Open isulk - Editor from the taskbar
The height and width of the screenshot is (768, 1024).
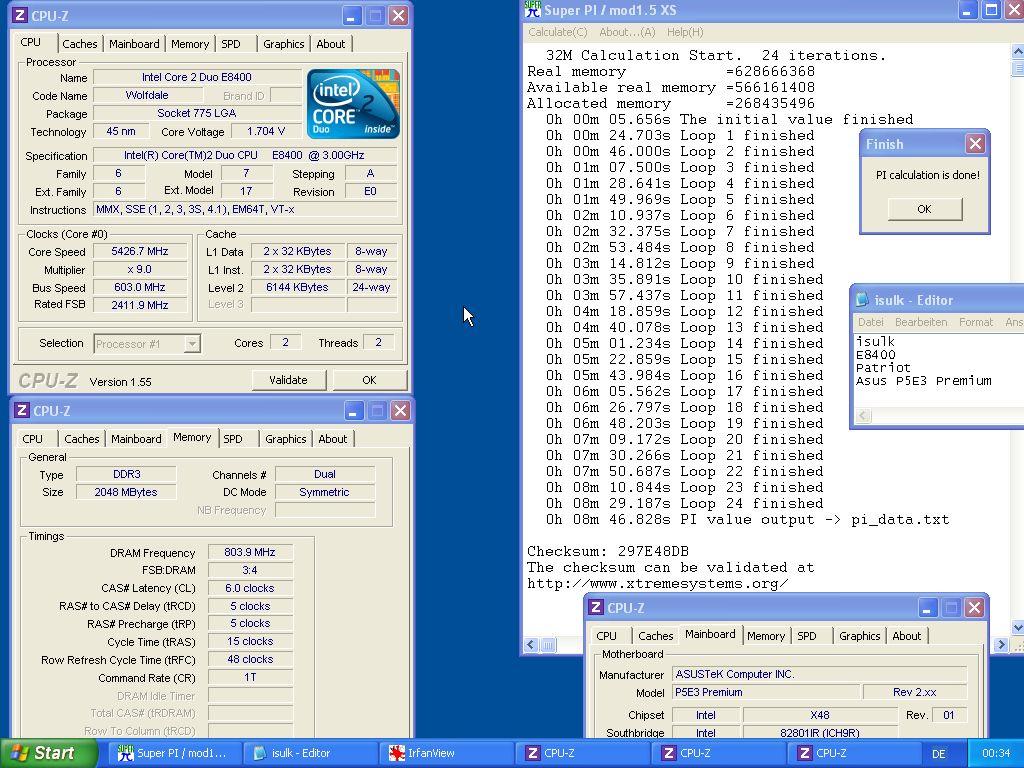(311, 753)
